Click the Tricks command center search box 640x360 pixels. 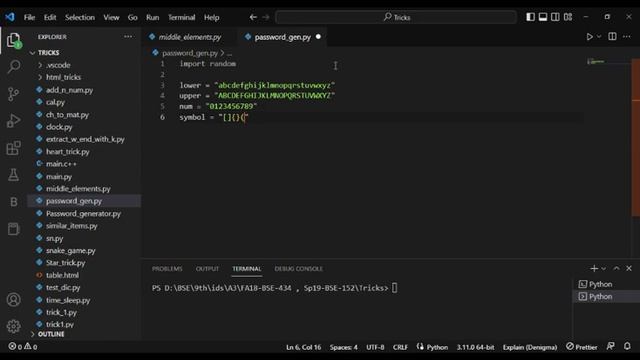[x=396, y=17]
